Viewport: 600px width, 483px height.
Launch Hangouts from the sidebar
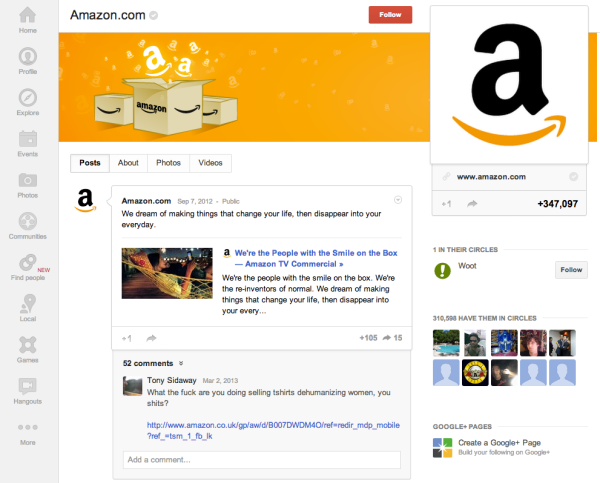pyautogui.click(x=28, y=386)
